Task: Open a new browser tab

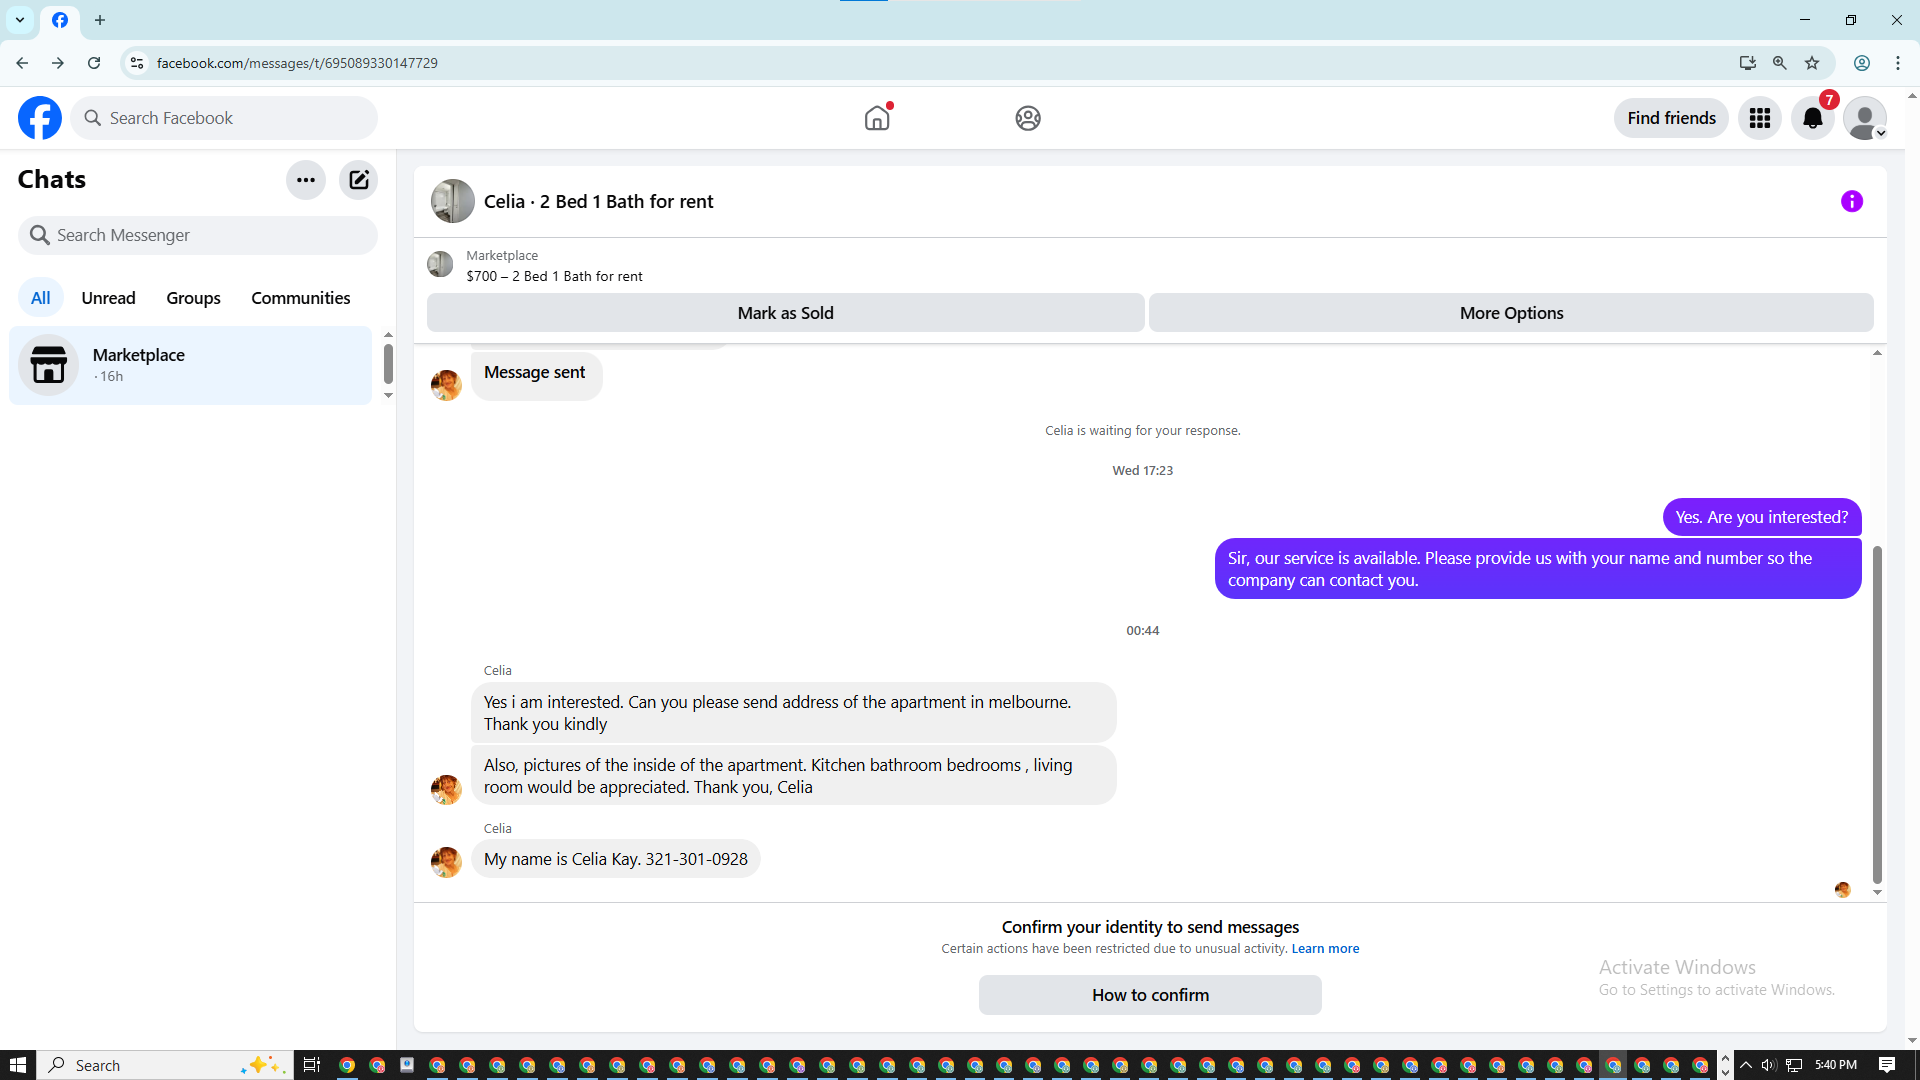Action: (x=100, y=20)
